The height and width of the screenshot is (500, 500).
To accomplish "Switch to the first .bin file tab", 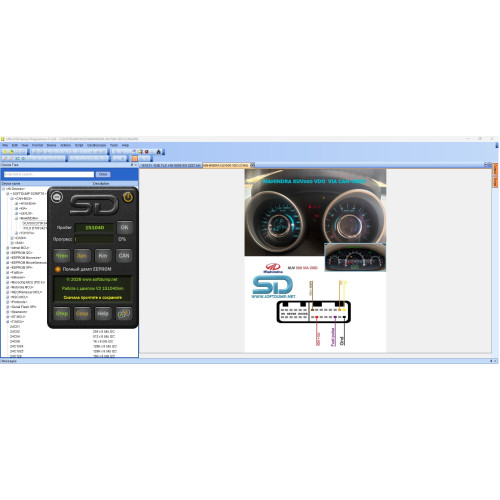I will tap(170, 165).
